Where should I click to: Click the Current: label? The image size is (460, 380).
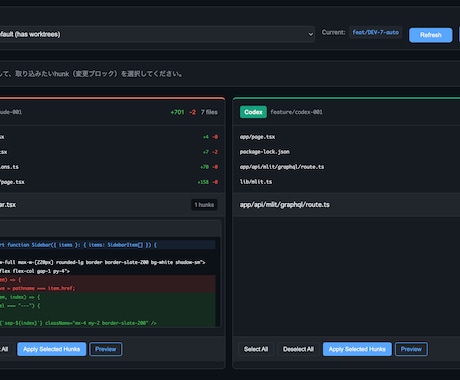[333, 32]
